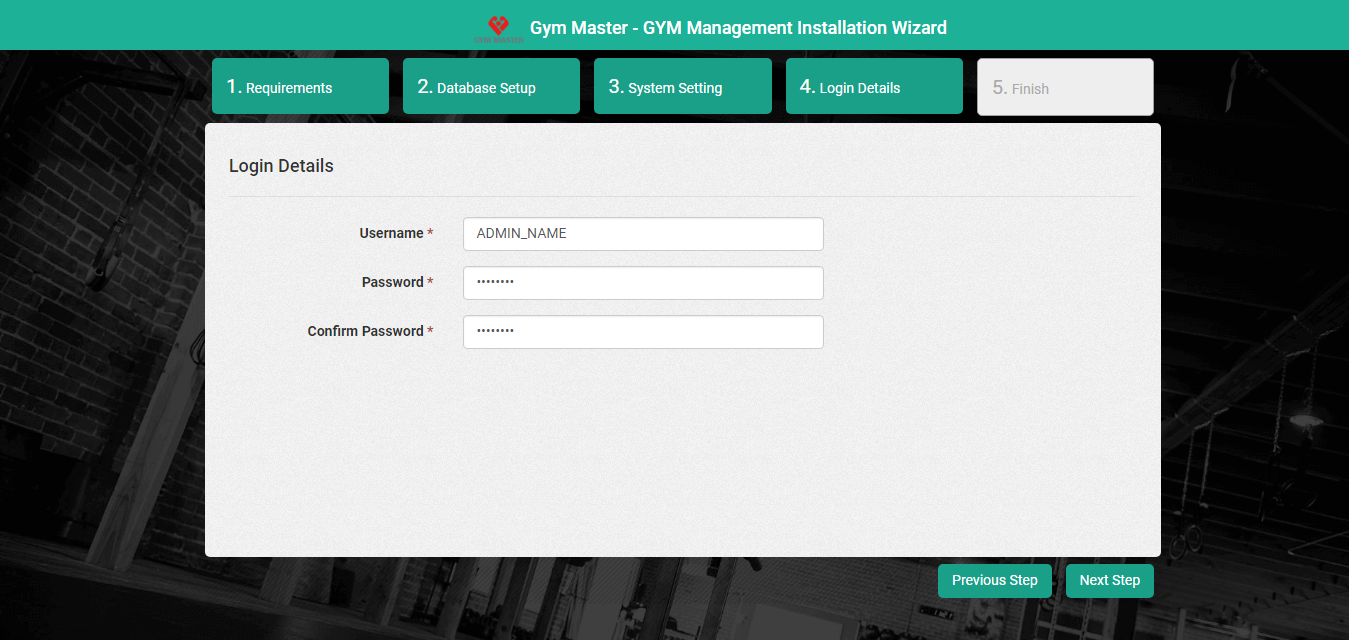The image size is (1349, 640).
Task: Click the red asterisk beside Username
Action: (430, 233)
